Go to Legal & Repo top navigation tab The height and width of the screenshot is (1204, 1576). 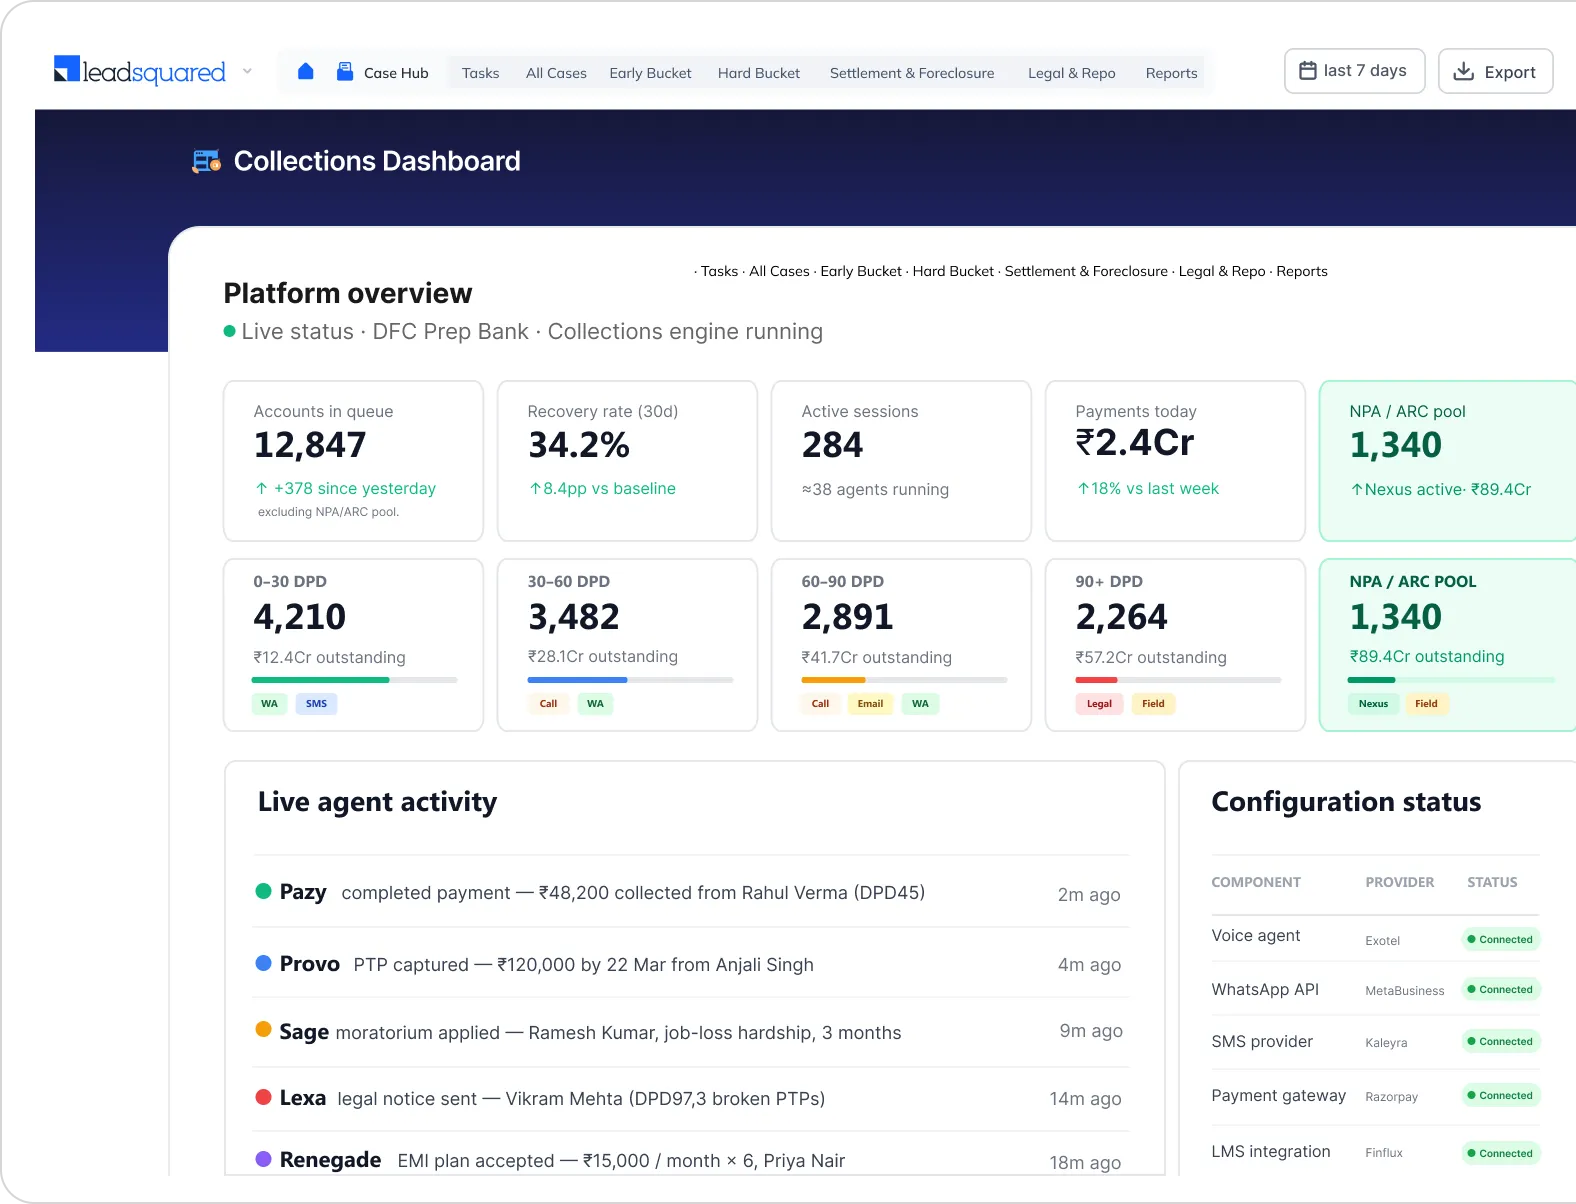point(1072,73)
